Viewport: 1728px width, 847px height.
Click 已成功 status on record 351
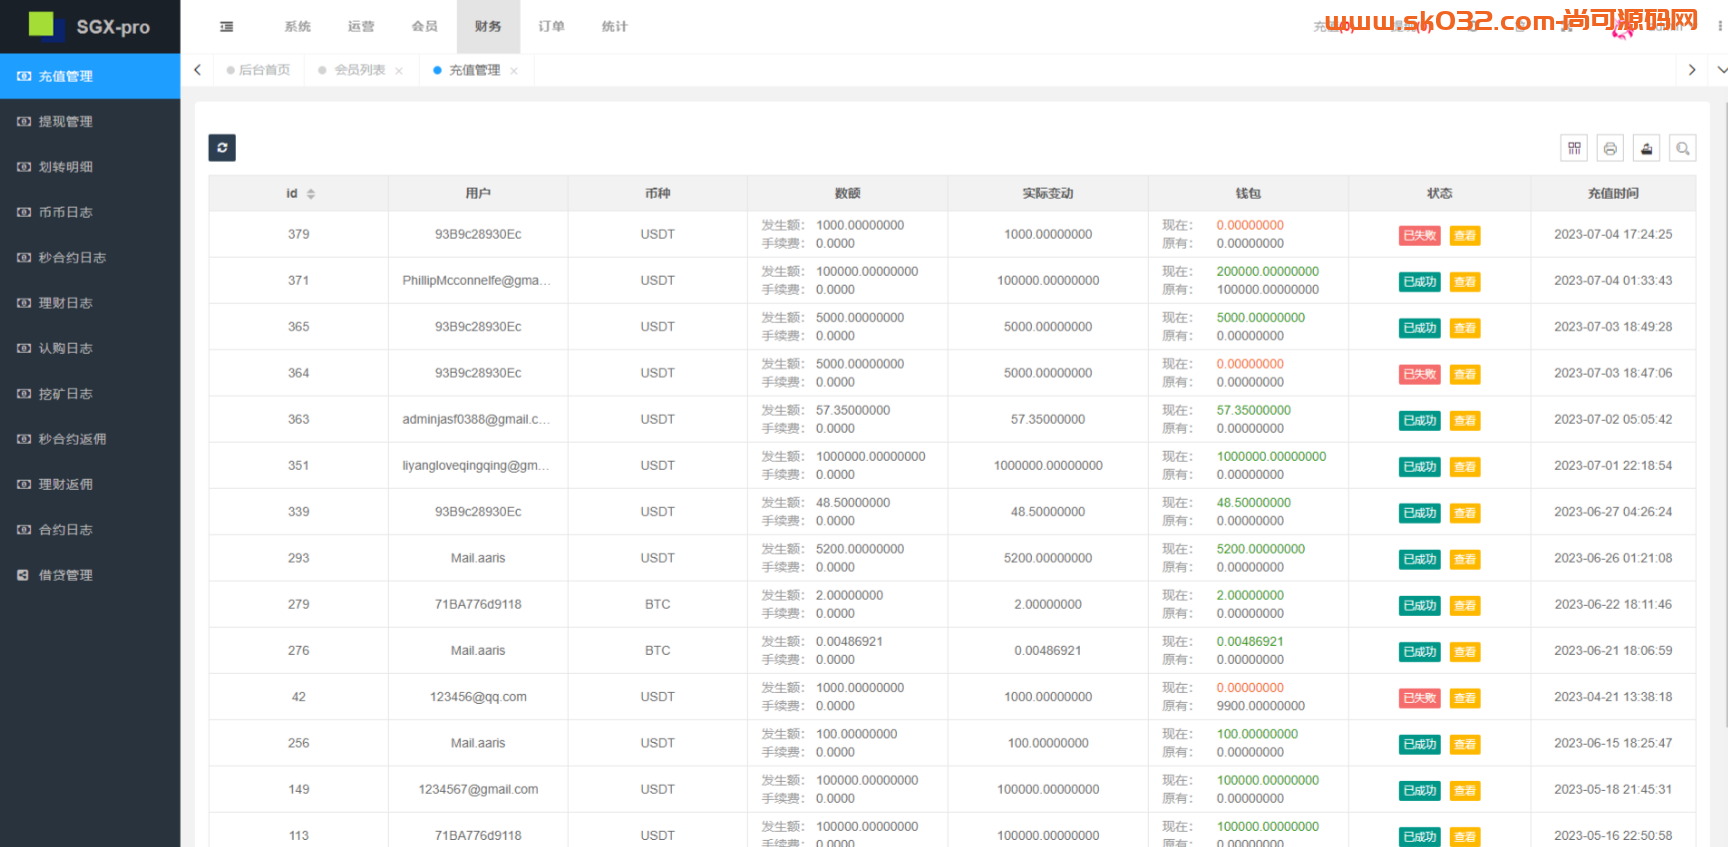pos(1420,467)
